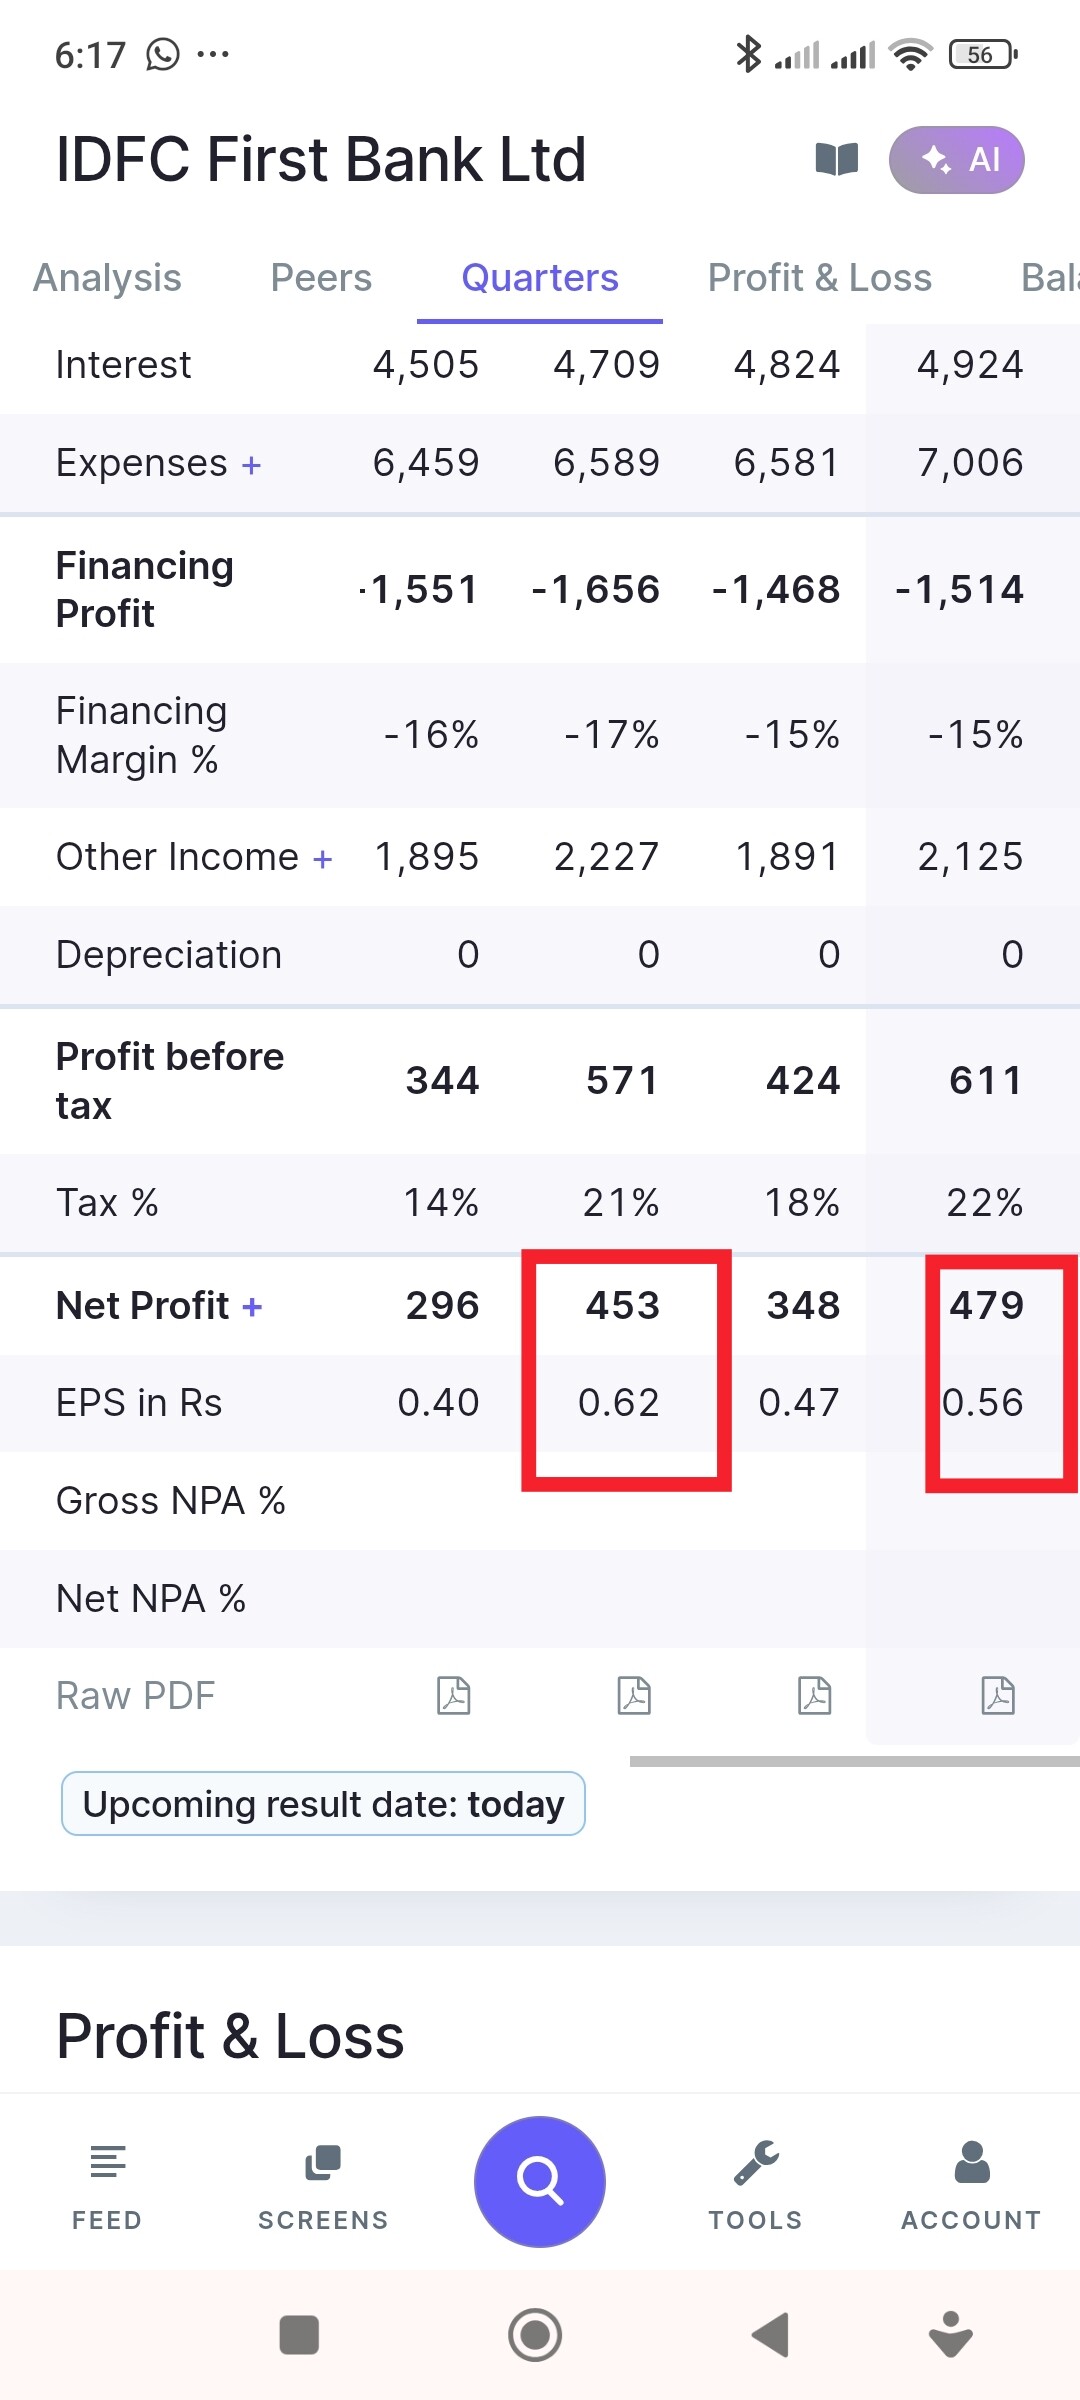
Task: Open third Raw PDF document icon
Action: [x=815, y=1696]
